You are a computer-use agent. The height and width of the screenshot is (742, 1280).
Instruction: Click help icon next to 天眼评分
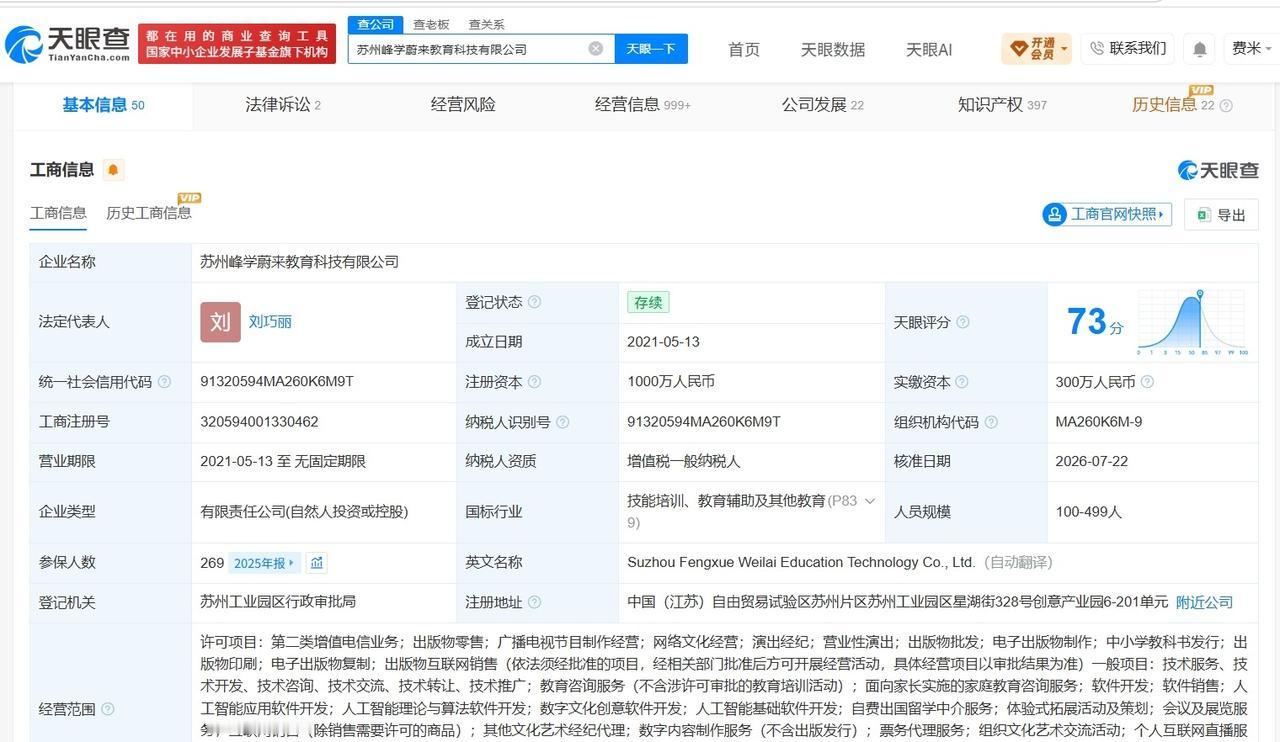pyautogui.click(x=962, y=322)
